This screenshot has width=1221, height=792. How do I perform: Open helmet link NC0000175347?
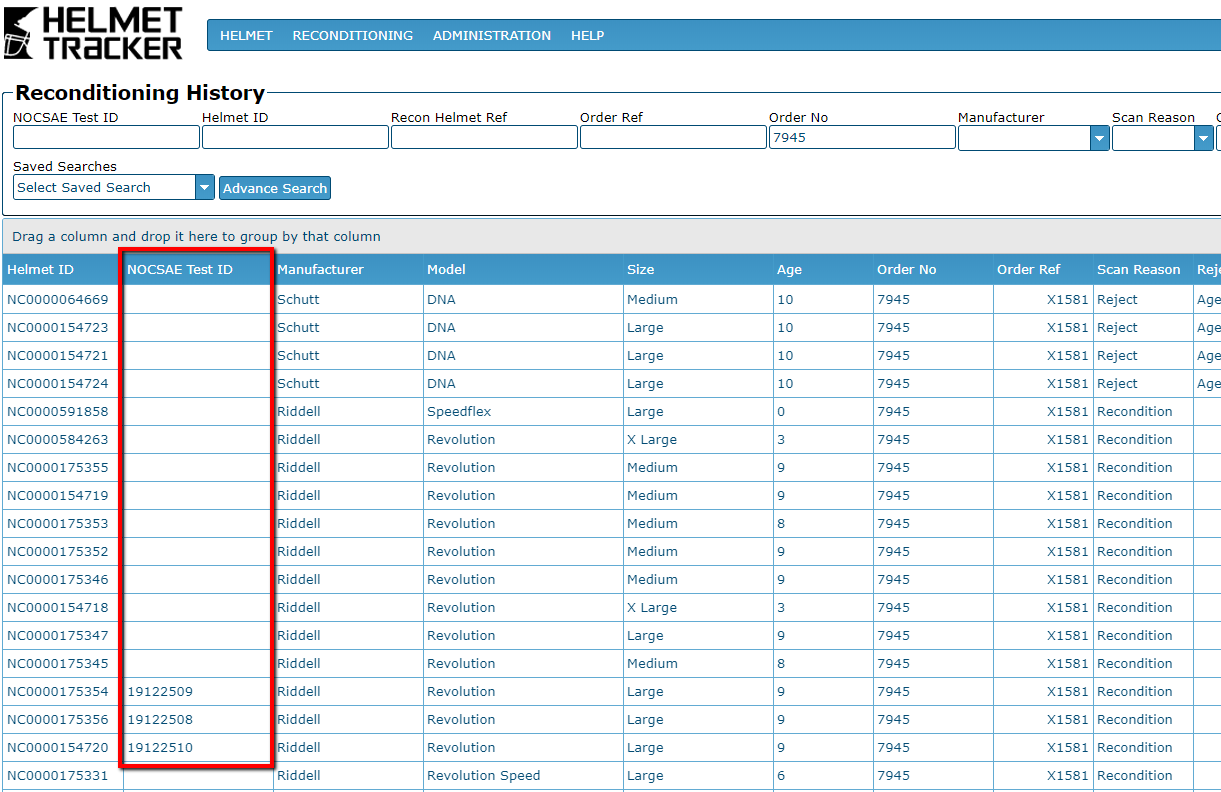[58, 635]
